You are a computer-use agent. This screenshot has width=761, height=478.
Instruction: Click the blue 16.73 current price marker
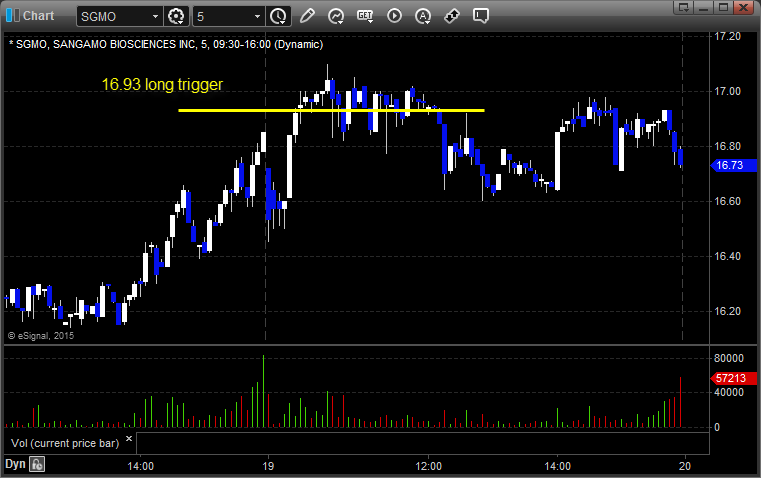[733, 165]
